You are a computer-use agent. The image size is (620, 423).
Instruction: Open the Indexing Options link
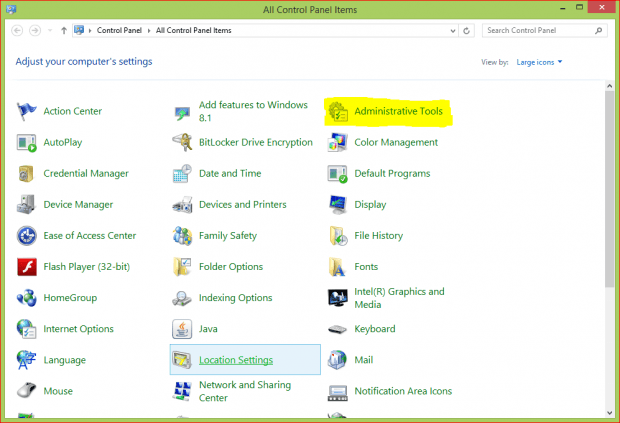236,298
